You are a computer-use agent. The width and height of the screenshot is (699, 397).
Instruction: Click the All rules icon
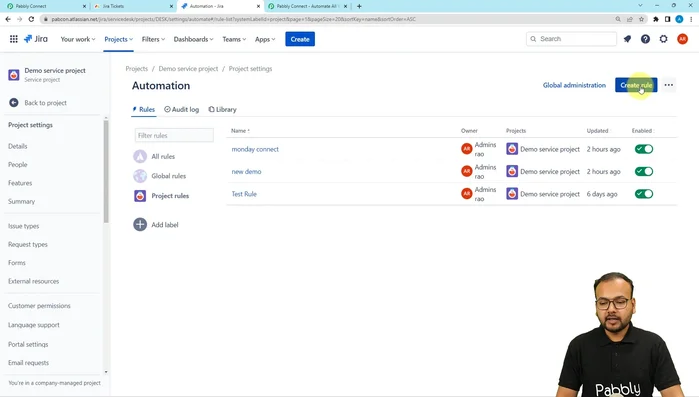pyautogui.click(x=140, y=156)
